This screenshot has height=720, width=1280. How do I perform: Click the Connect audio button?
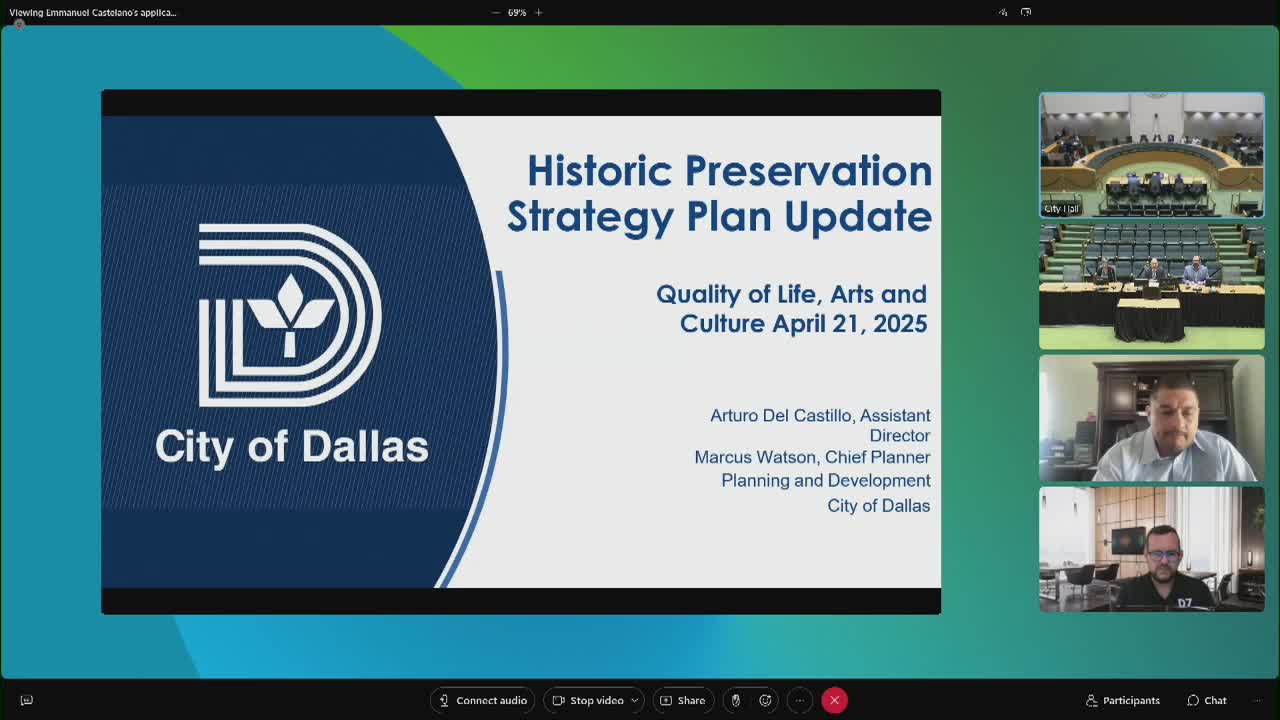(482, 700)
